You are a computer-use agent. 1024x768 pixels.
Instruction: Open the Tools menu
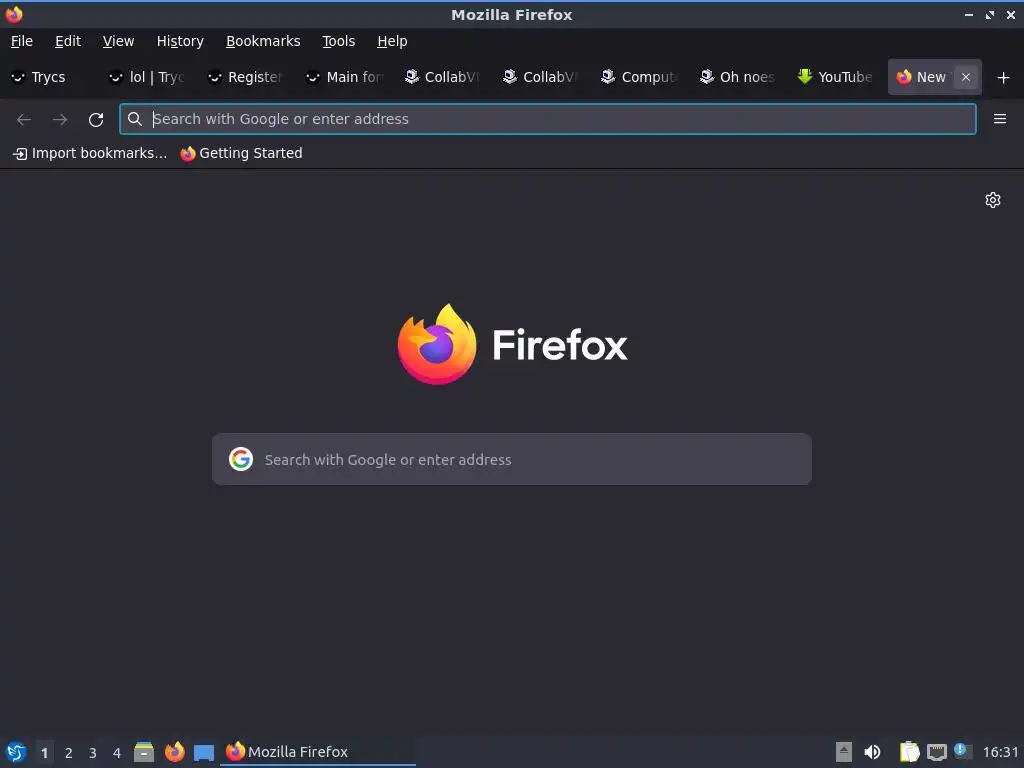point(338,41)
